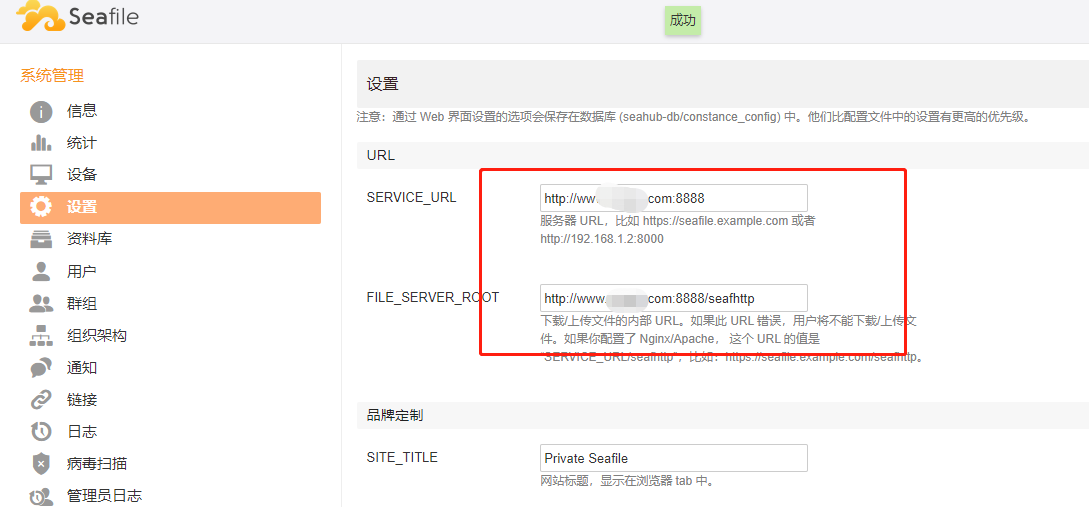Click the FILE_SERVER_ROOT input field
Image resolution: width=1089 pixels, height=507 pixels.
click(x=673, y=298)
